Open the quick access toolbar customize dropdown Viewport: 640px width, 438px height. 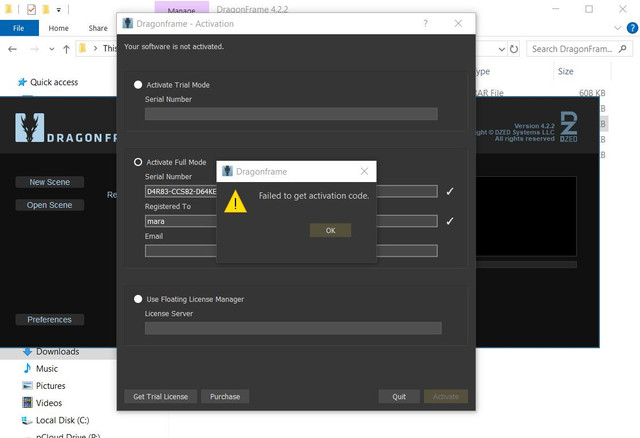pos(59,10)
